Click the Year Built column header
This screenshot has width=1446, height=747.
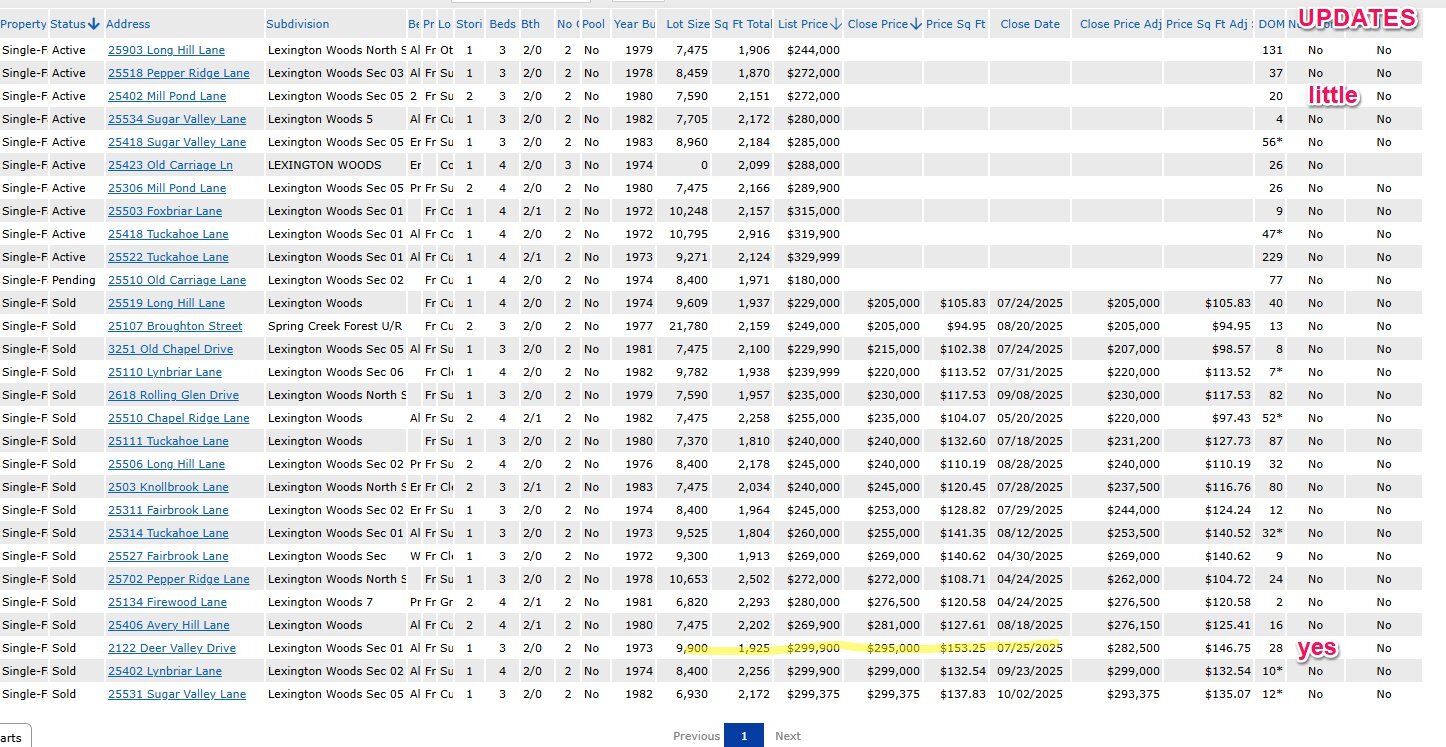pyautogui.click(x=634, y=24)
